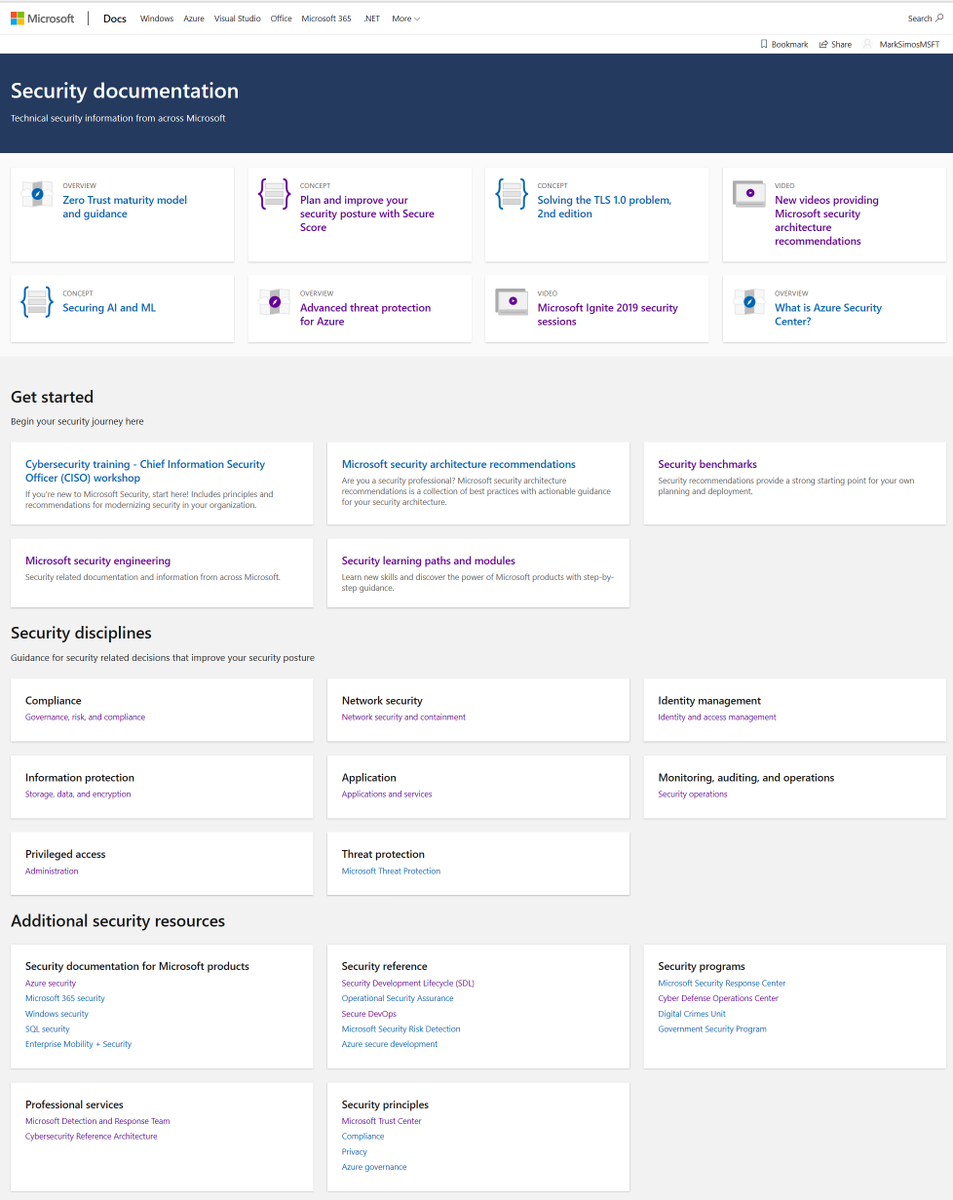Open Applications and services link
Viewport: 953px width, 1200px height.
pyautogui.click(x=387, y=794)
